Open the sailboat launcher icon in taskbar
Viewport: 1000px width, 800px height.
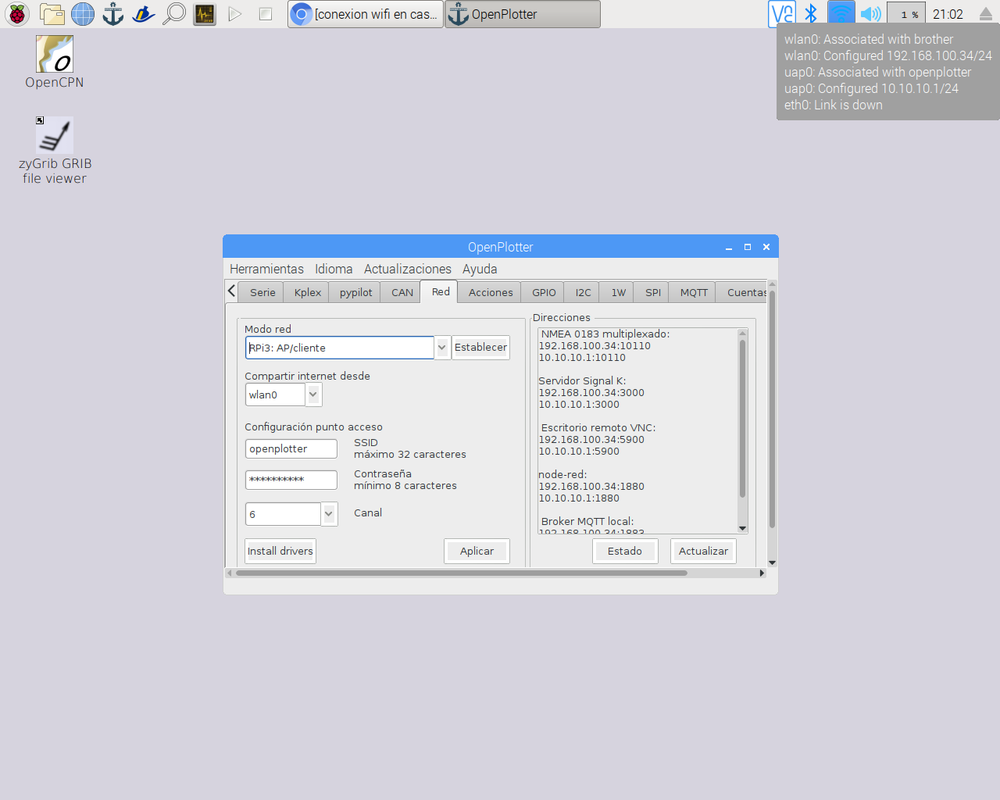click(143, 14)
